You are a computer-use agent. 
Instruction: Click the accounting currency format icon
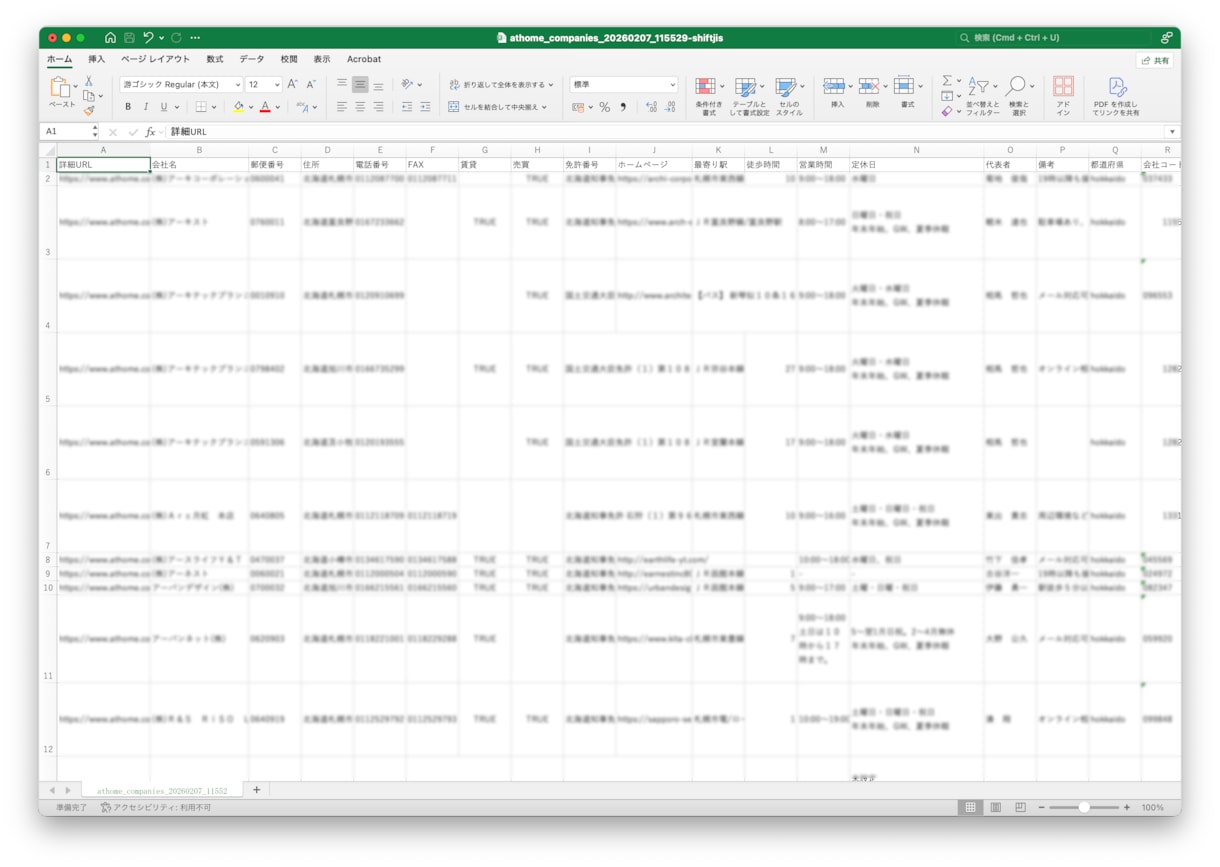[x=578, y=107]
